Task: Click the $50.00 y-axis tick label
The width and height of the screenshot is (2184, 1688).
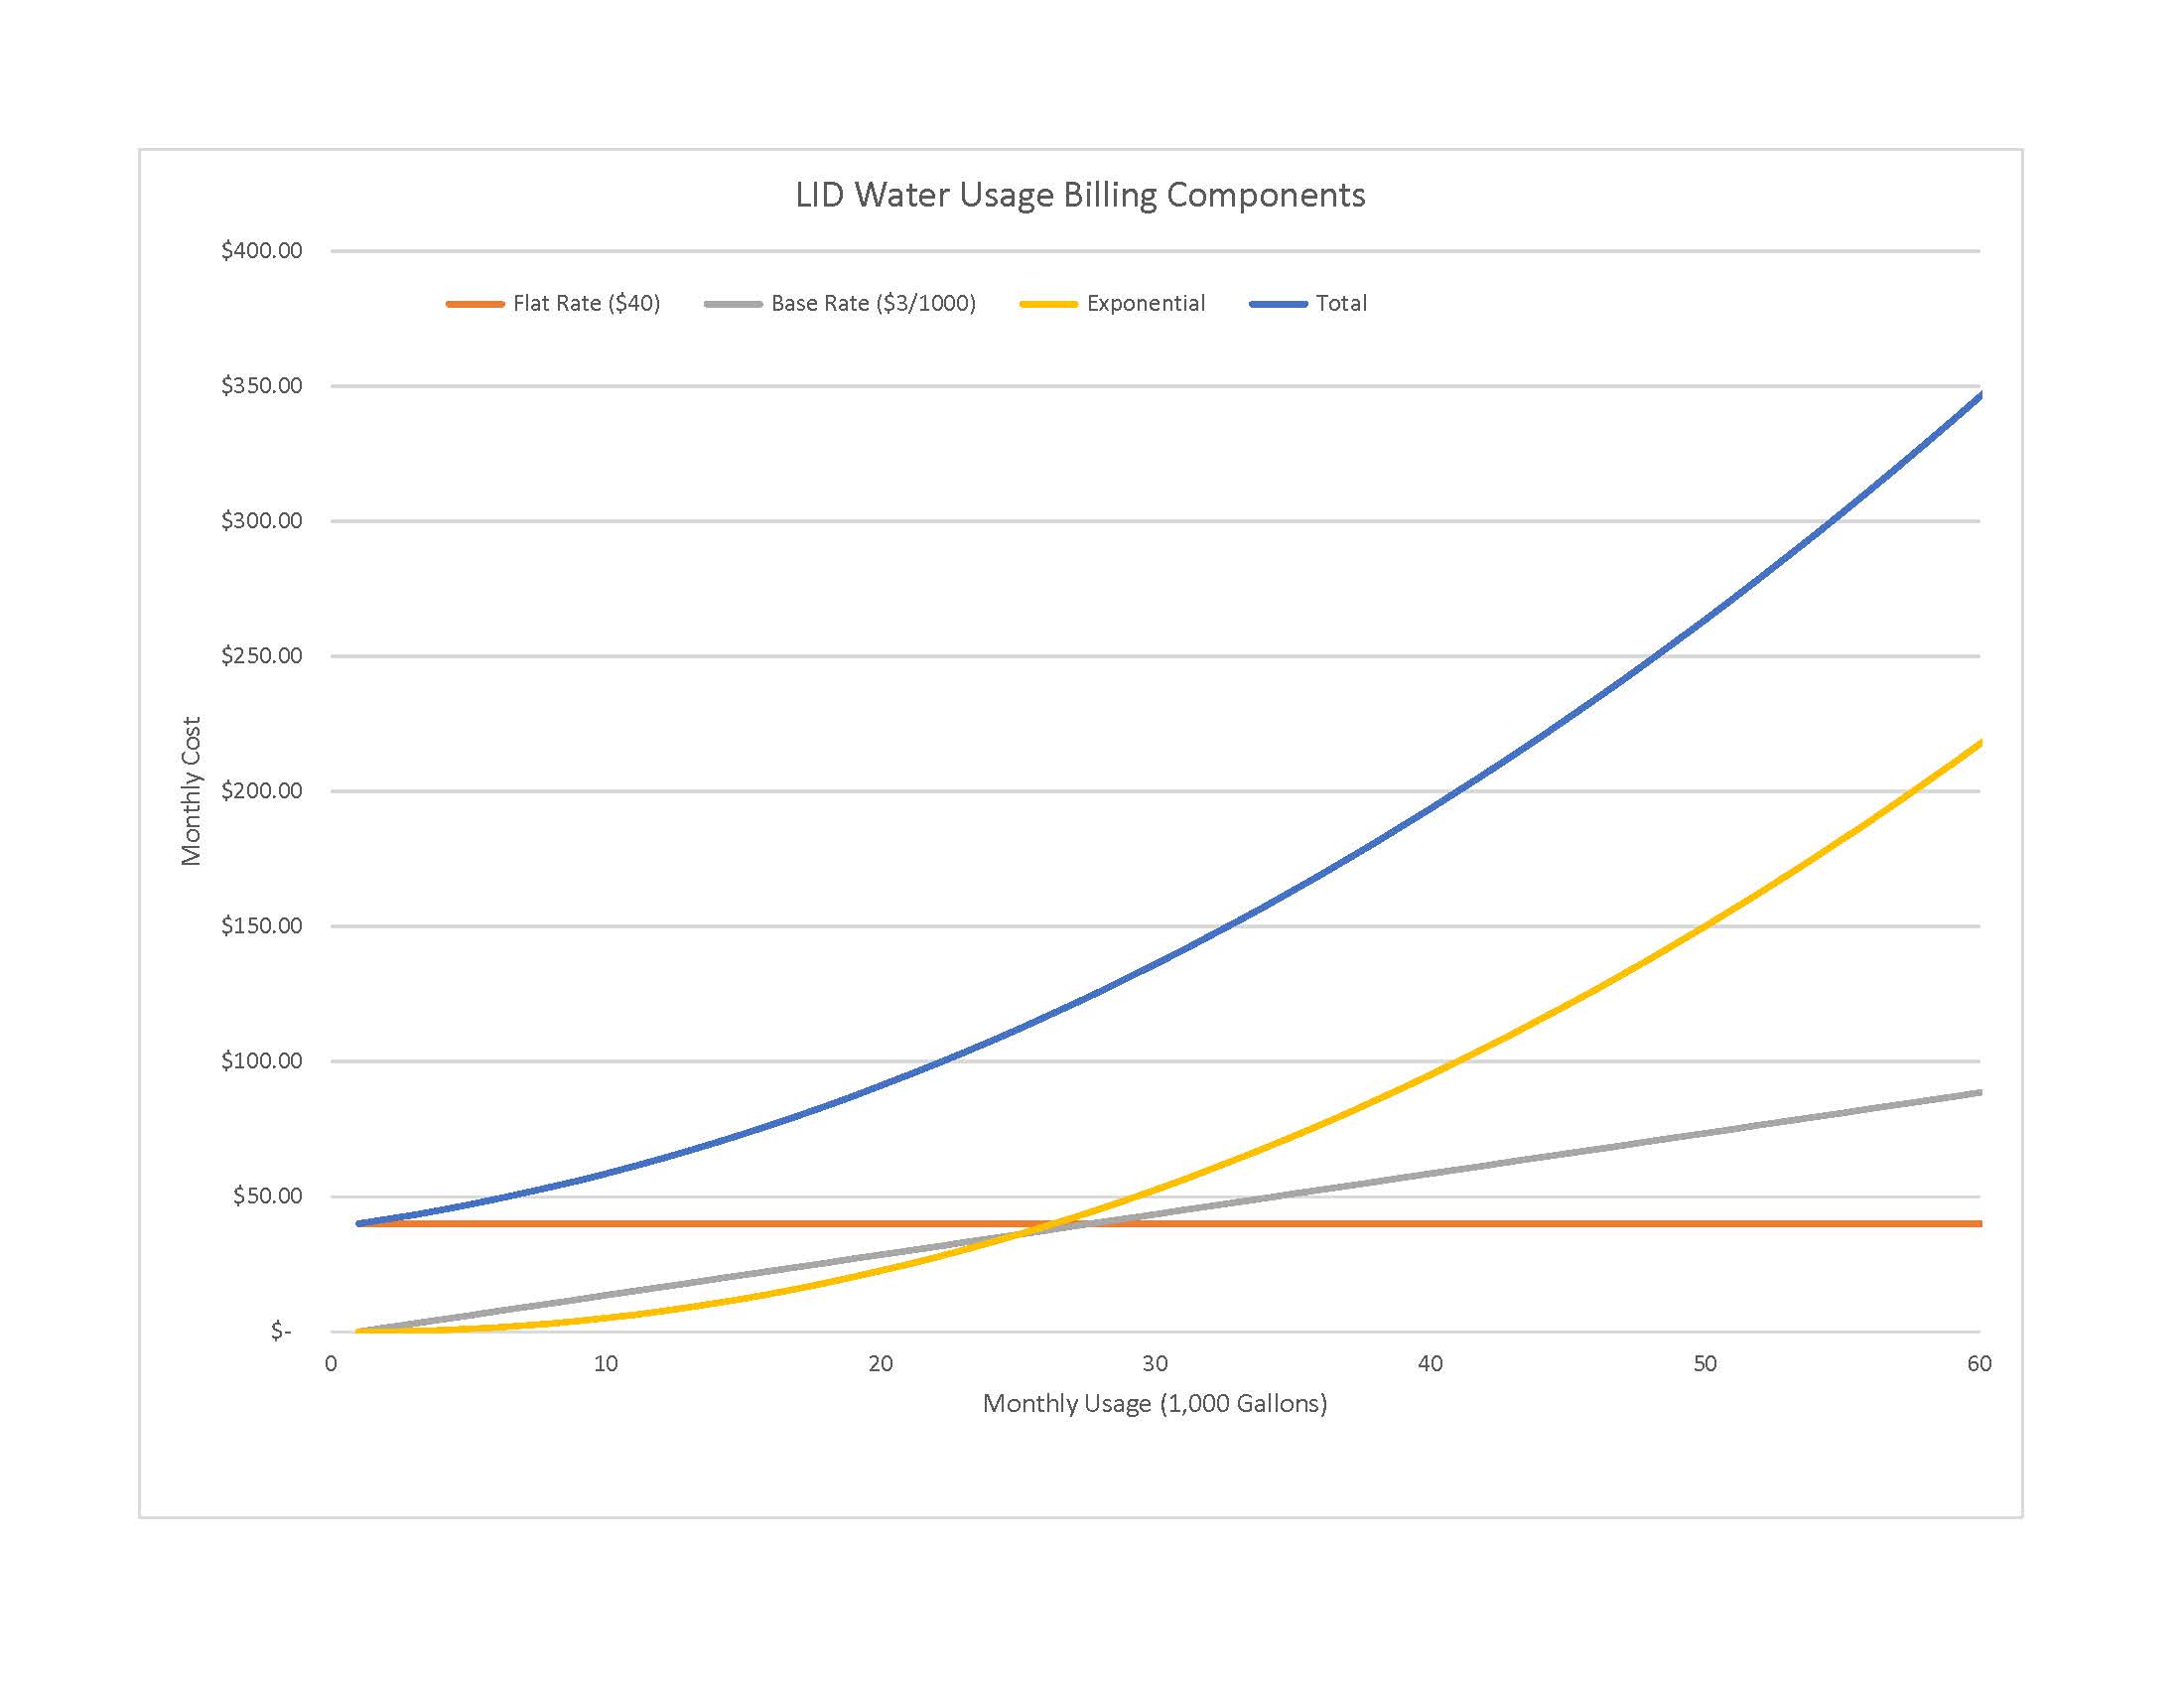Action: [267, 1196]
